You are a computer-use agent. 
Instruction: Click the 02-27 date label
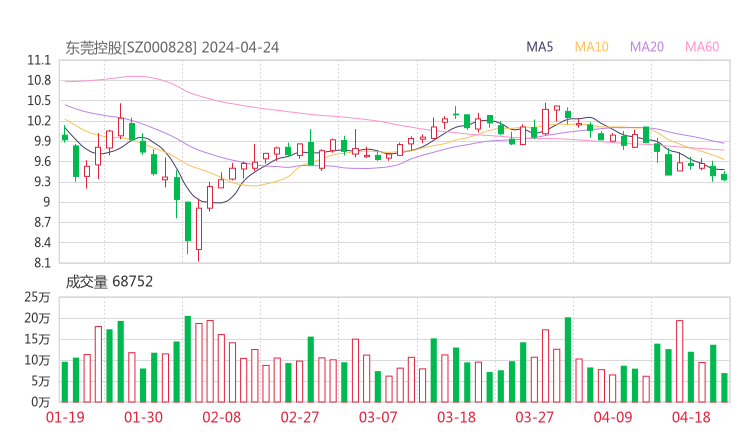[x=300, y=417]
